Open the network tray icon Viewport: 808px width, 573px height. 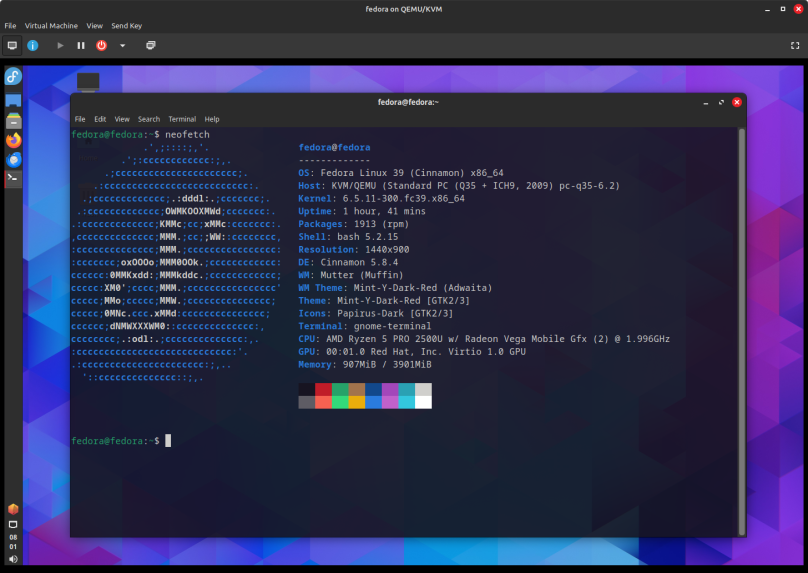(x=13, y=525)
